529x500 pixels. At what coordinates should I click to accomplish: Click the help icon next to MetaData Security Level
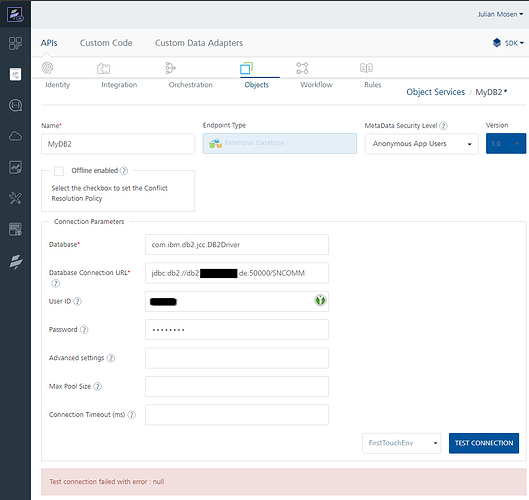(443, 126)
